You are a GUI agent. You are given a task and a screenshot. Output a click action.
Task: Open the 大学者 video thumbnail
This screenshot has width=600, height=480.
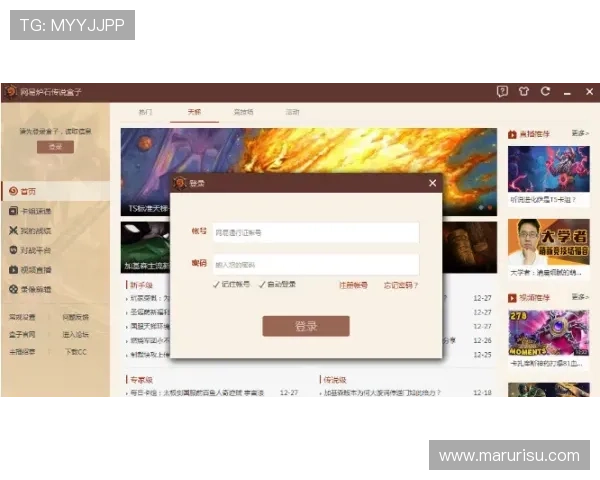[549, 242]
